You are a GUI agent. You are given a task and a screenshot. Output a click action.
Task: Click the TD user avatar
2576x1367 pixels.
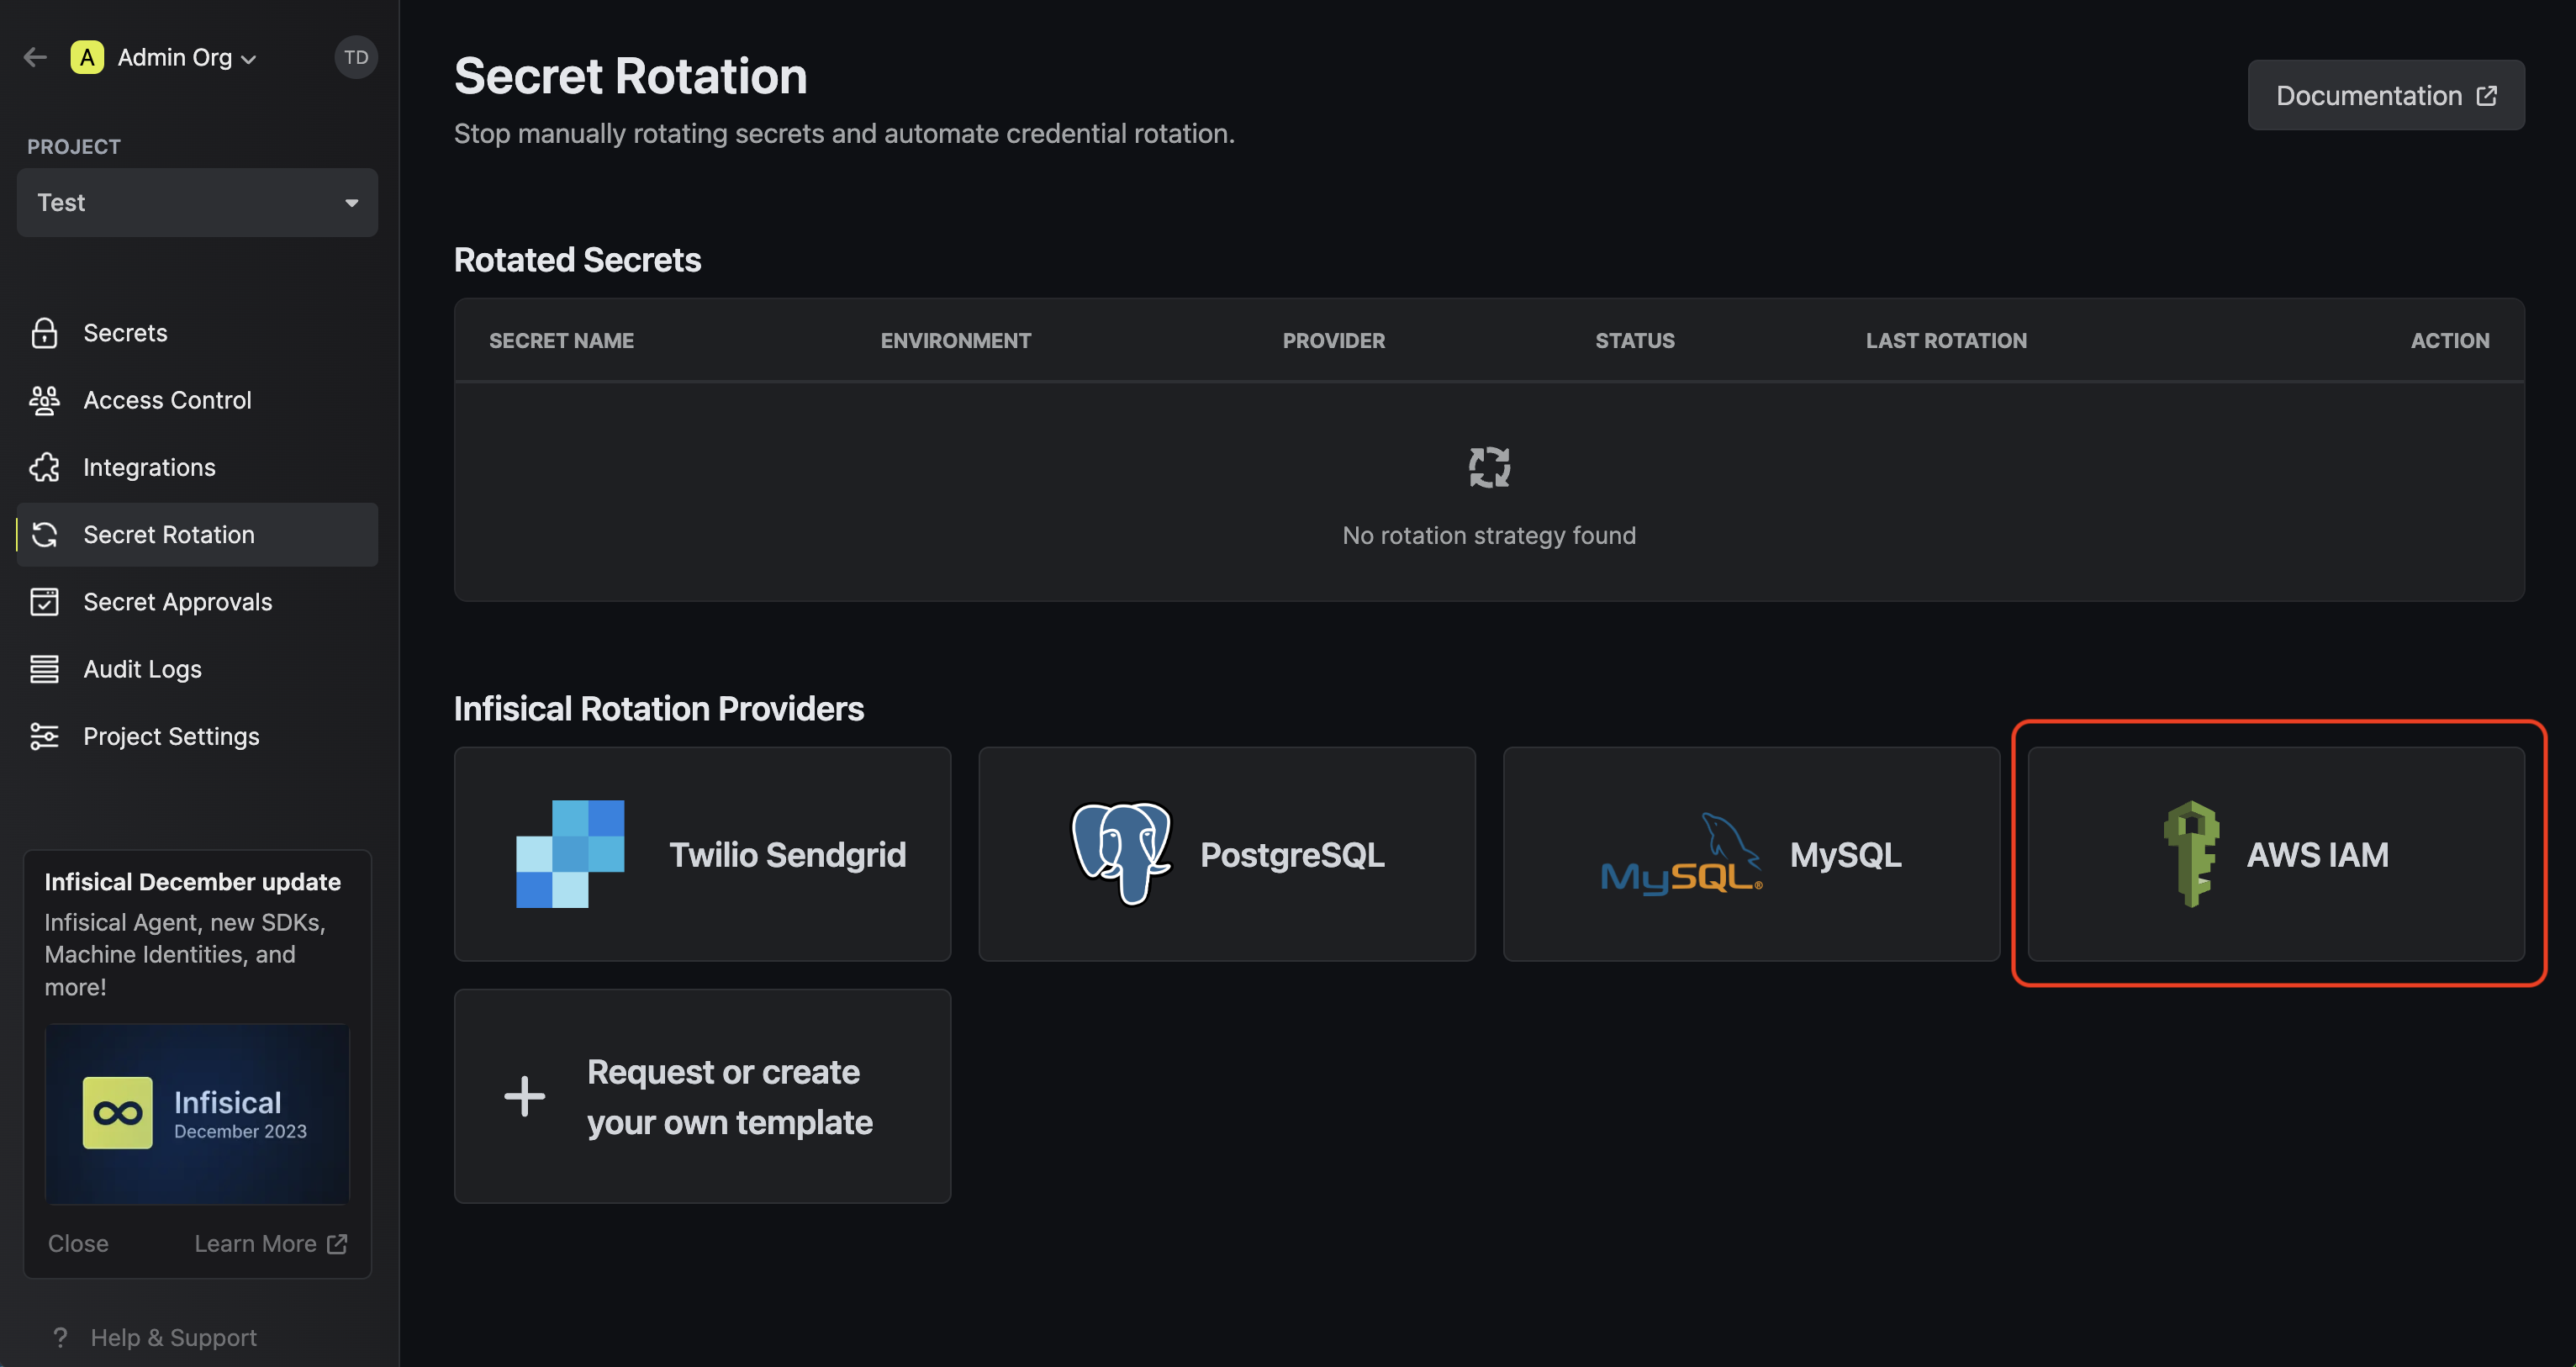[x=356, y=57]
